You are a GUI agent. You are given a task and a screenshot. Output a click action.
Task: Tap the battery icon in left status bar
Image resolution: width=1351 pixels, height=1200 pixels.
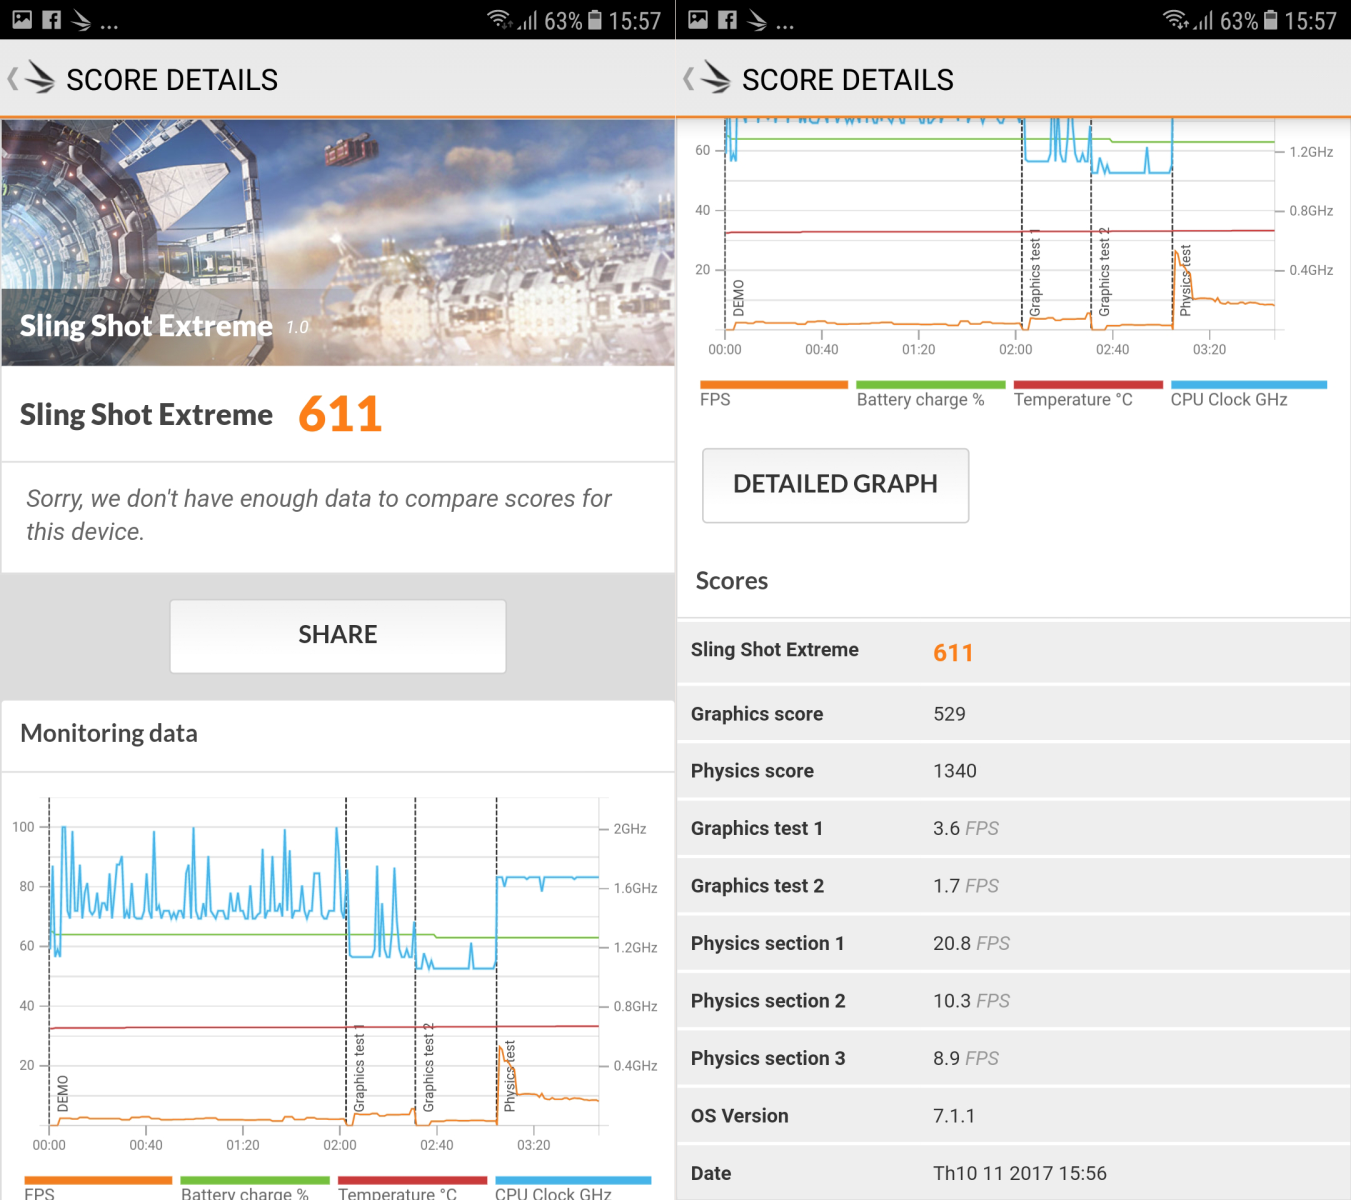pos(595,20)
